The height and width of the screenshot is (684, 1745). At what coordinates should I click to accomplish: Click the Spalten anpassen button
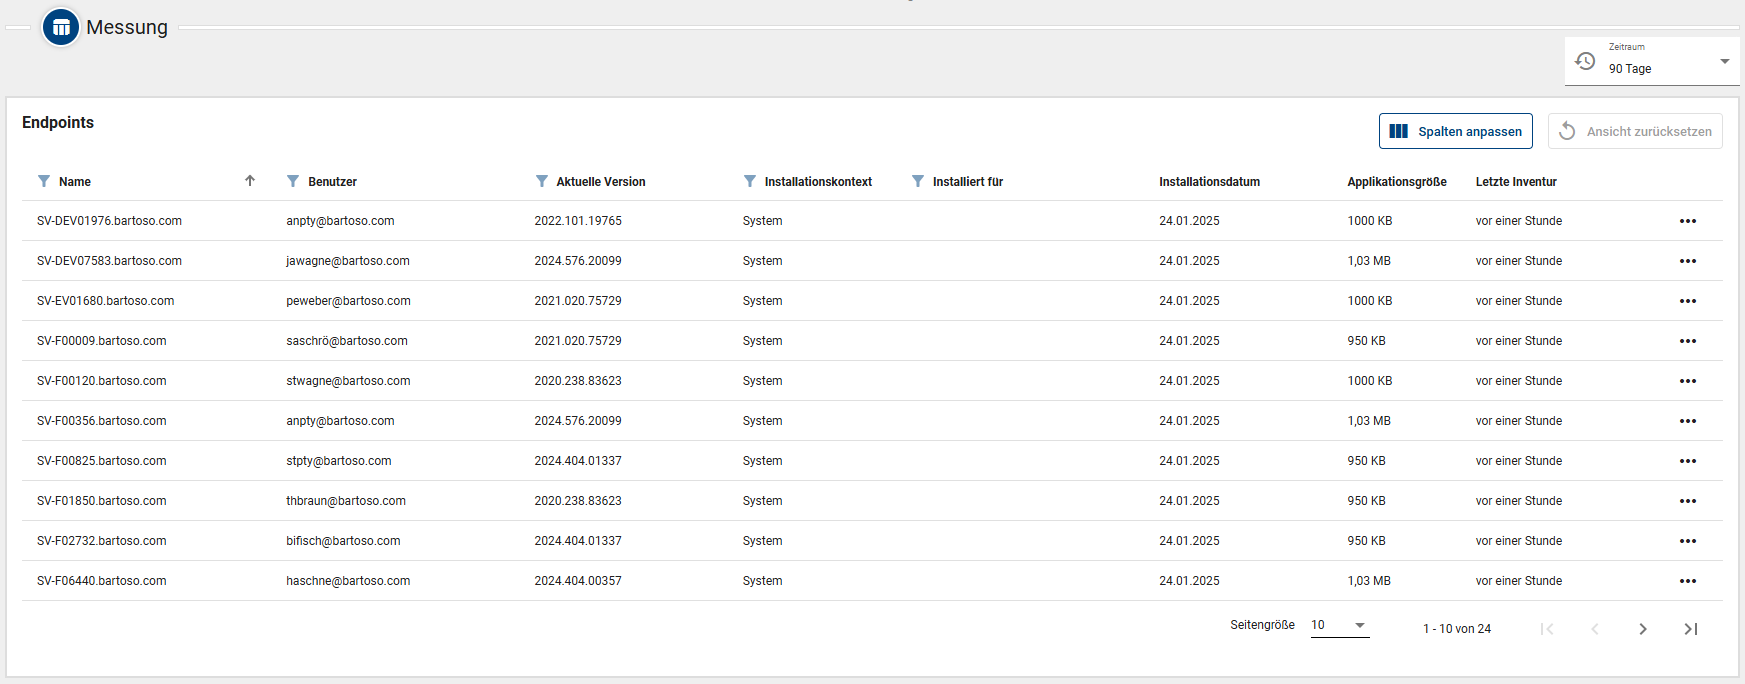(x=1455, y=131)
